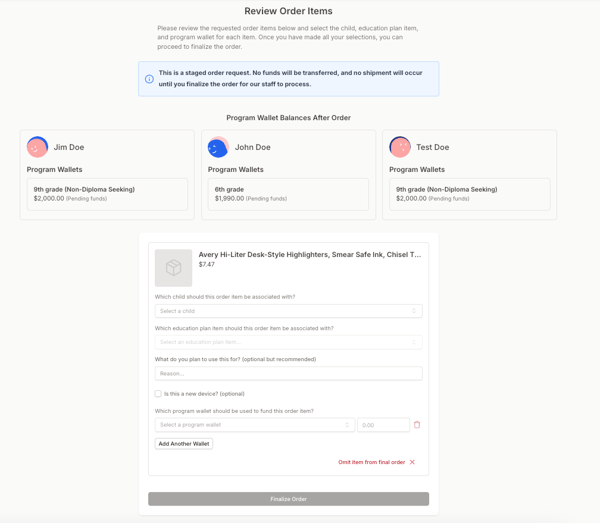Click John Doe's avatar icon
The width and height of the screenshot is (600, 523).
tap(218, 147)
